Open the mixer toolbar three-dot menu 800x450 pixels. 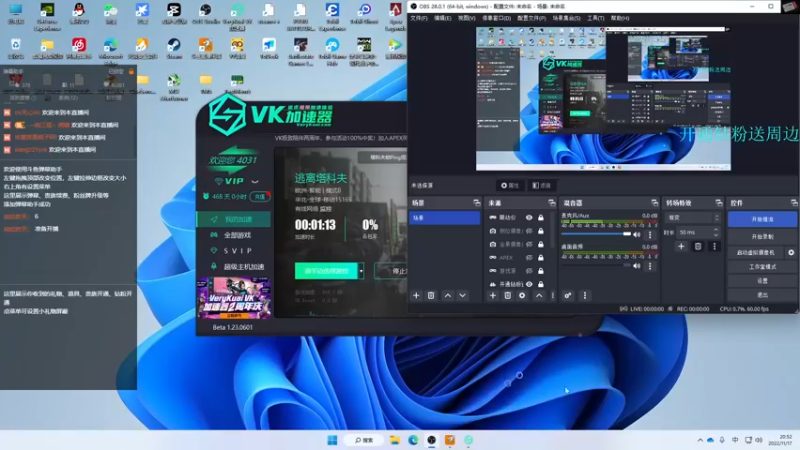585,295
